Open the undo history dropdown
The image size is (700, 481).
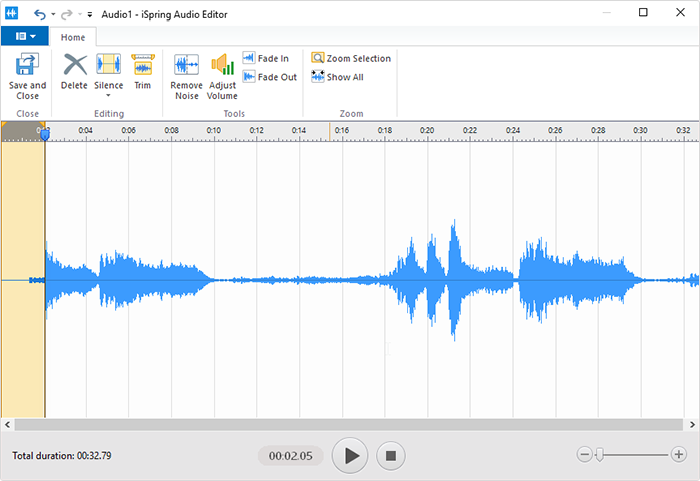tap(53, 14)
